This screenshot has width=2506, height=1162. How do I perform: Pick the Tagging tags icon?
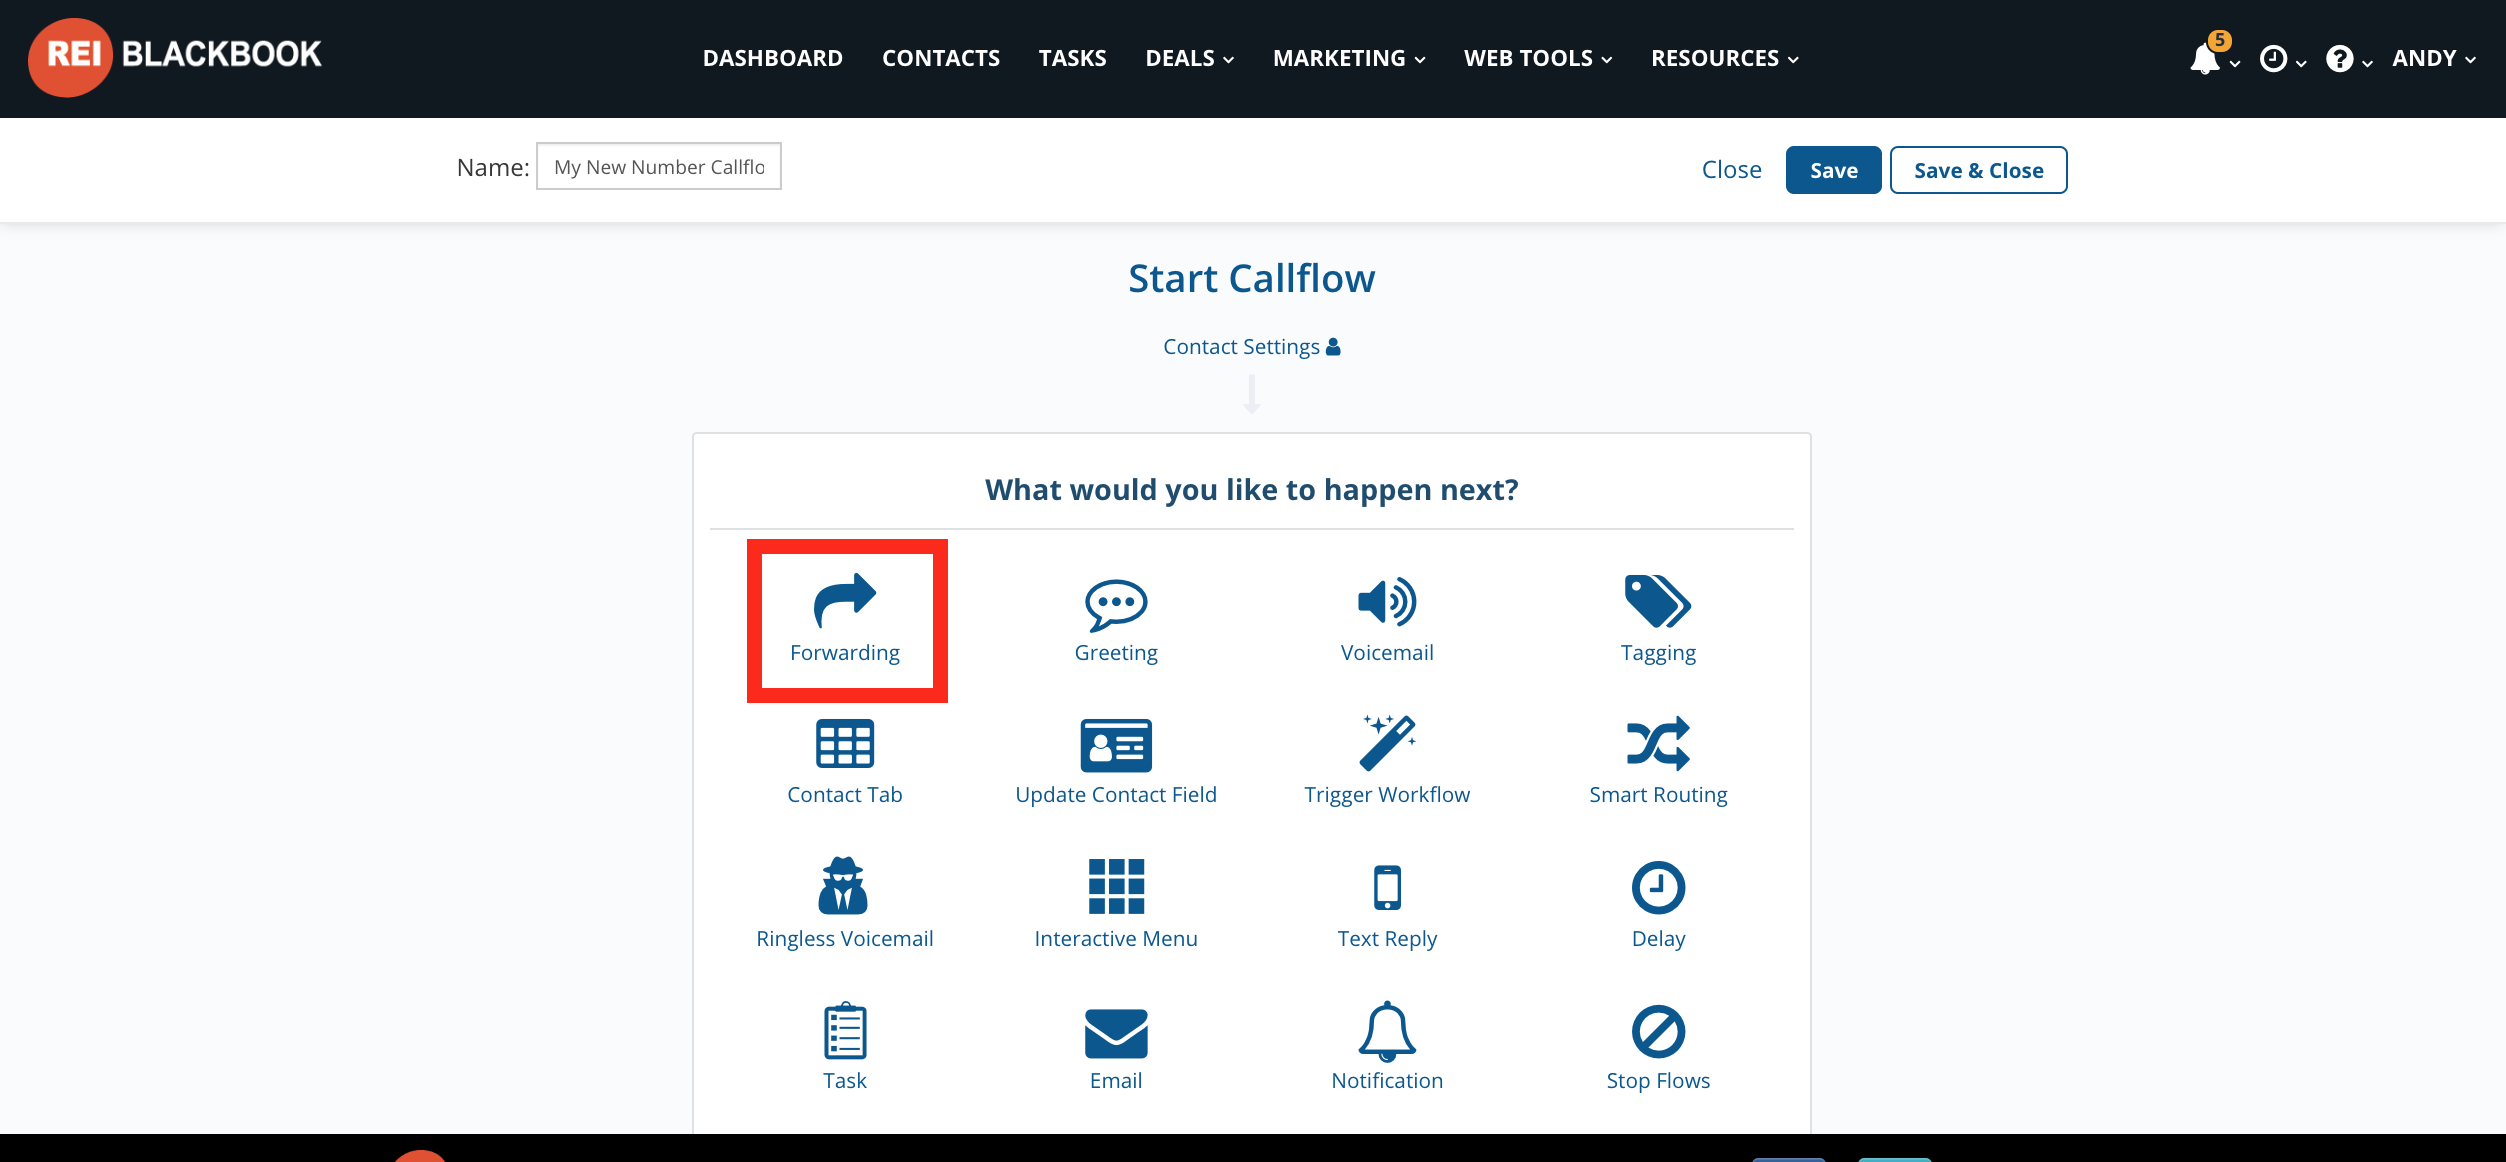[1658, 601]
